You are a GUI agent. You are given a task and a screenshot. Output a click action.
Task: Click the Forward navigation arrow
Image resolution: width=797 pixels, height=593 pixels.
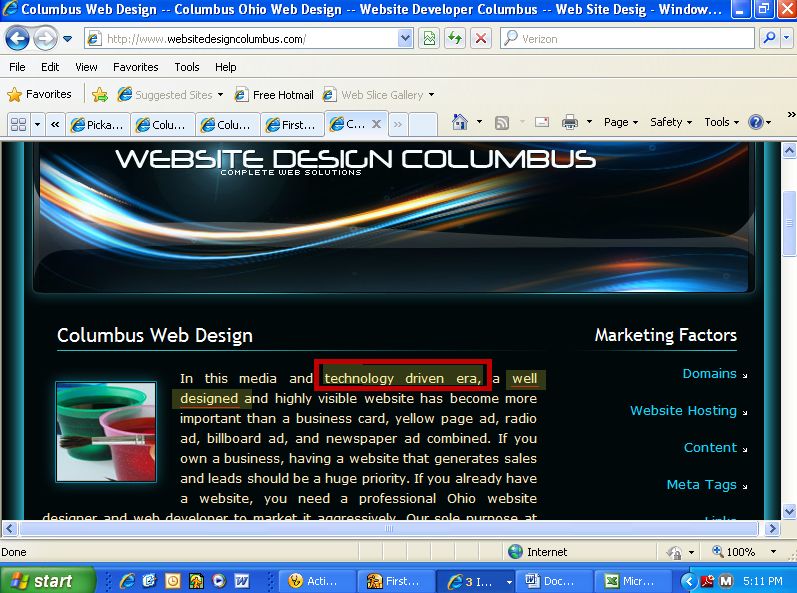click(x=45, y=39)
